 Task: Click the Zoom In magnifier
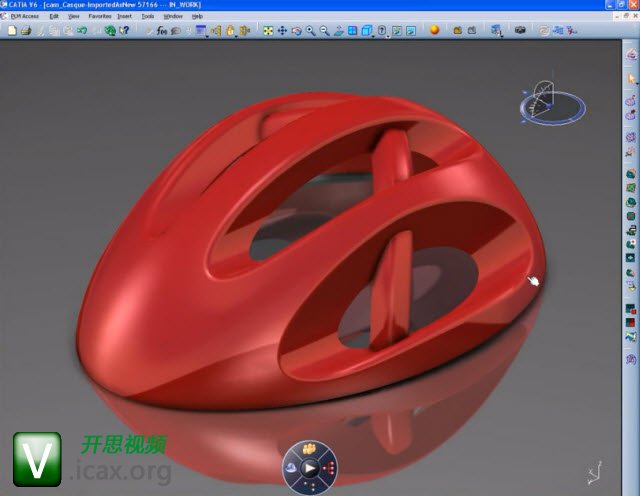point(311,31)
